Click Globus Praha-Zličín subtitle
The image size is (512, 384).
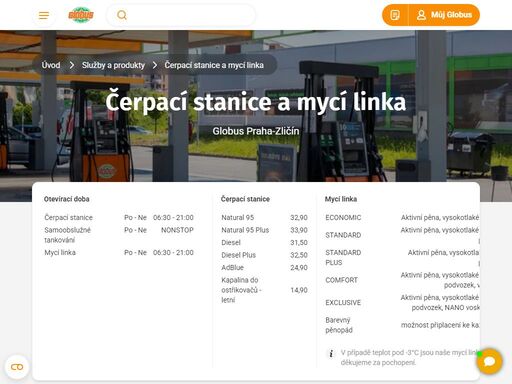point(256,131)
